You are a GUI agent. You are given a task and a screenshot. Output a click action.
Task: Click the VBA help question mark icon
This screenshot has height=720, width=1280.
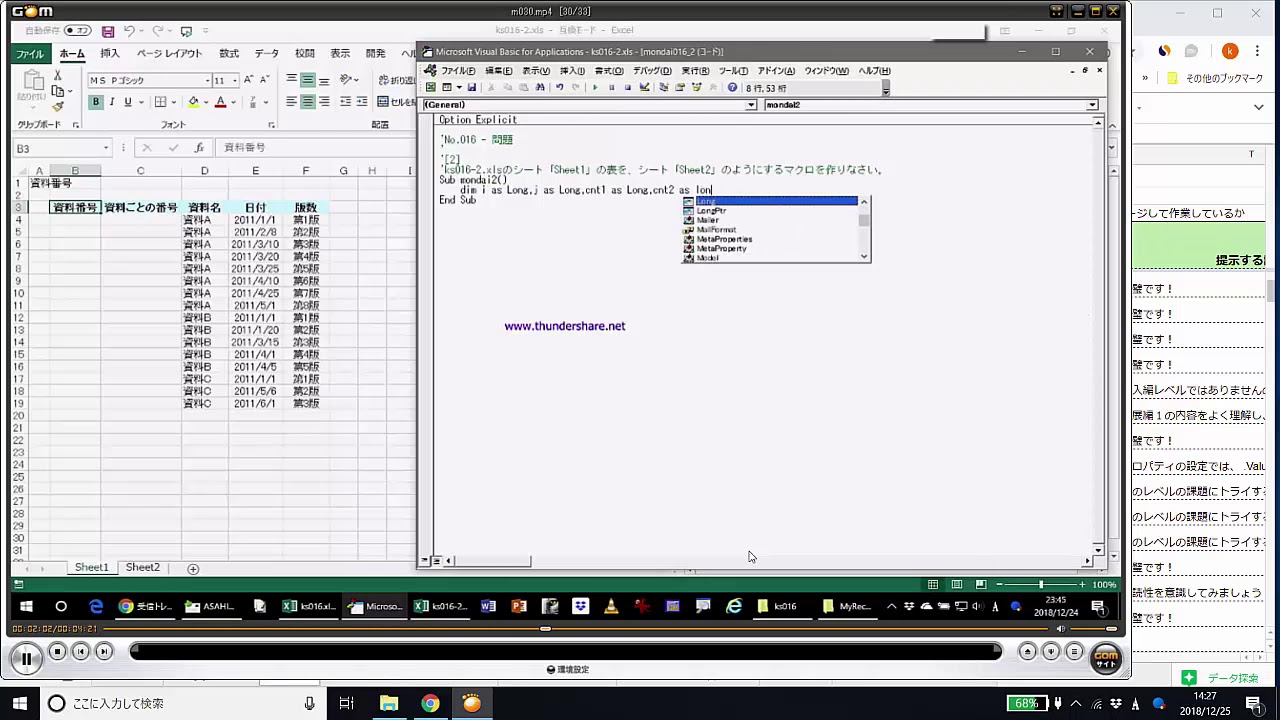[x=732, y=88]
